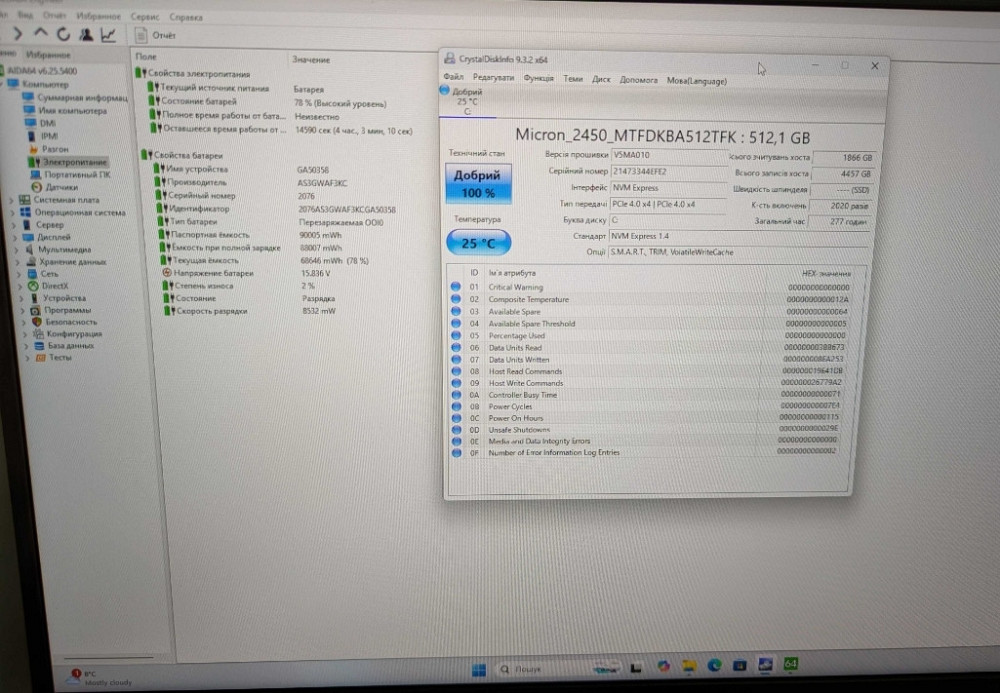Open the Мова(Language) menu

tap(697, 80)
